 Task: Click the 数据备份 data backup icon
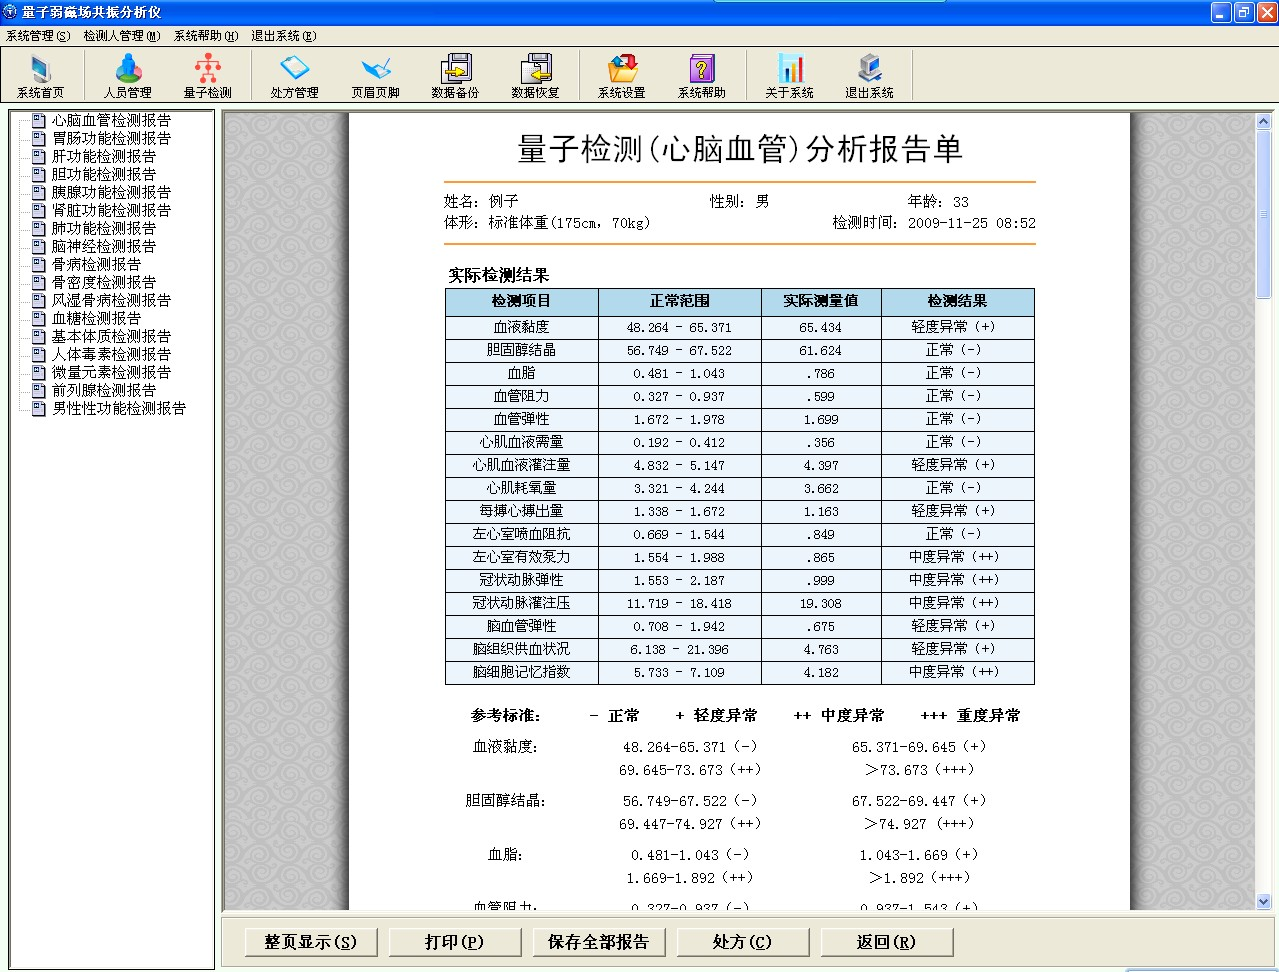(455, 75)
